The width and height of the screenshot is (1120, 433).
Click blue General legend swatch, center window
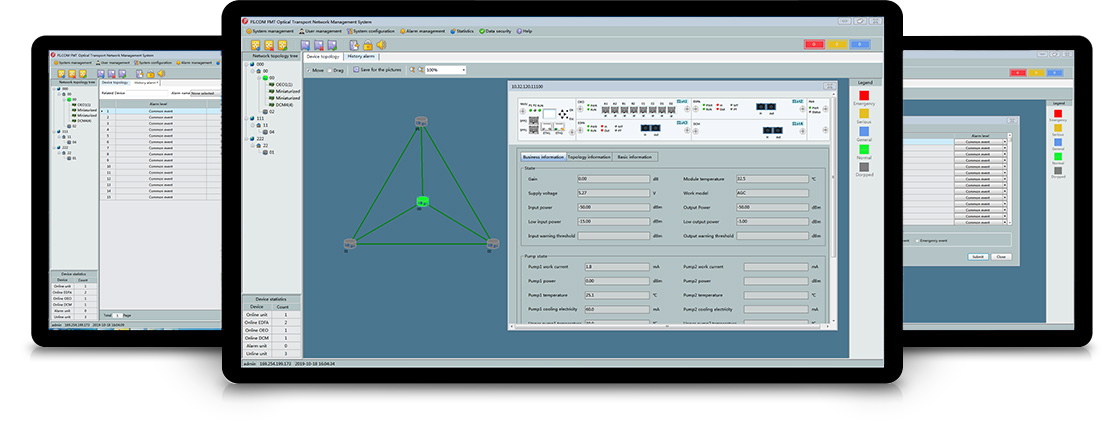pos(864,131)
